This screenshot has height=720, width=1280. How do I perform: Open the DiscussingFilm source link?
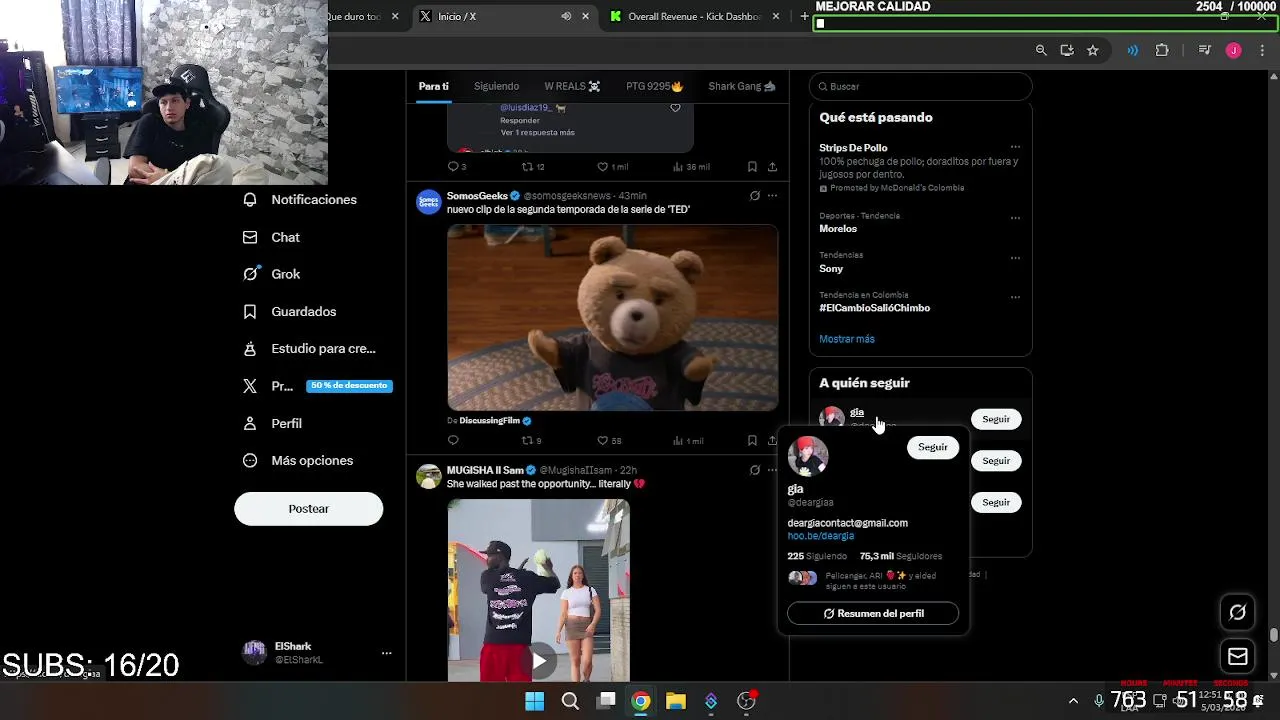[489, 421]
